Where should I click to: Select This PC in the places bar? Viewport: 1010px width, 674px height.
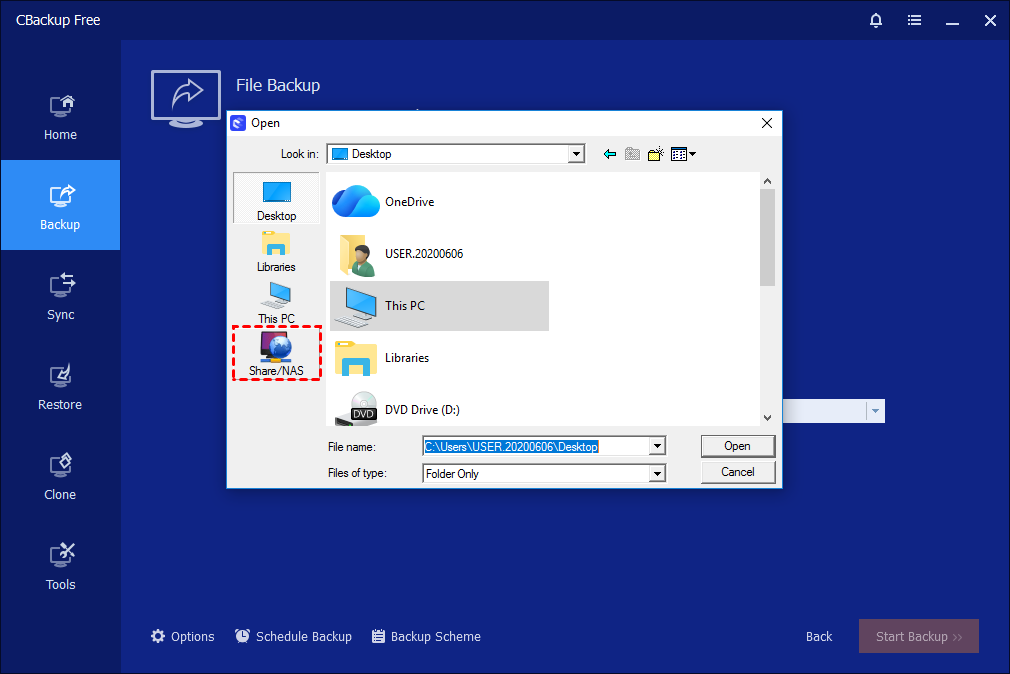[276, 303]
